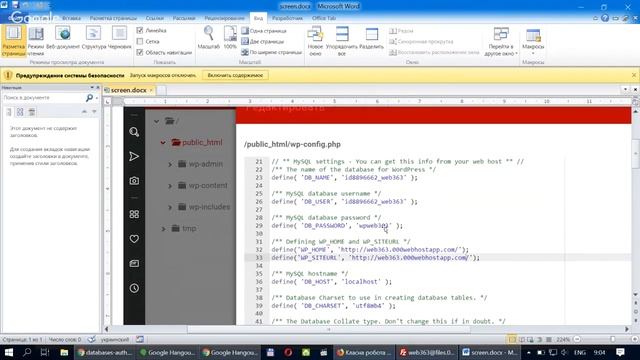
Task: Click the spelling check icon in status bar
Action: (92, 339)
